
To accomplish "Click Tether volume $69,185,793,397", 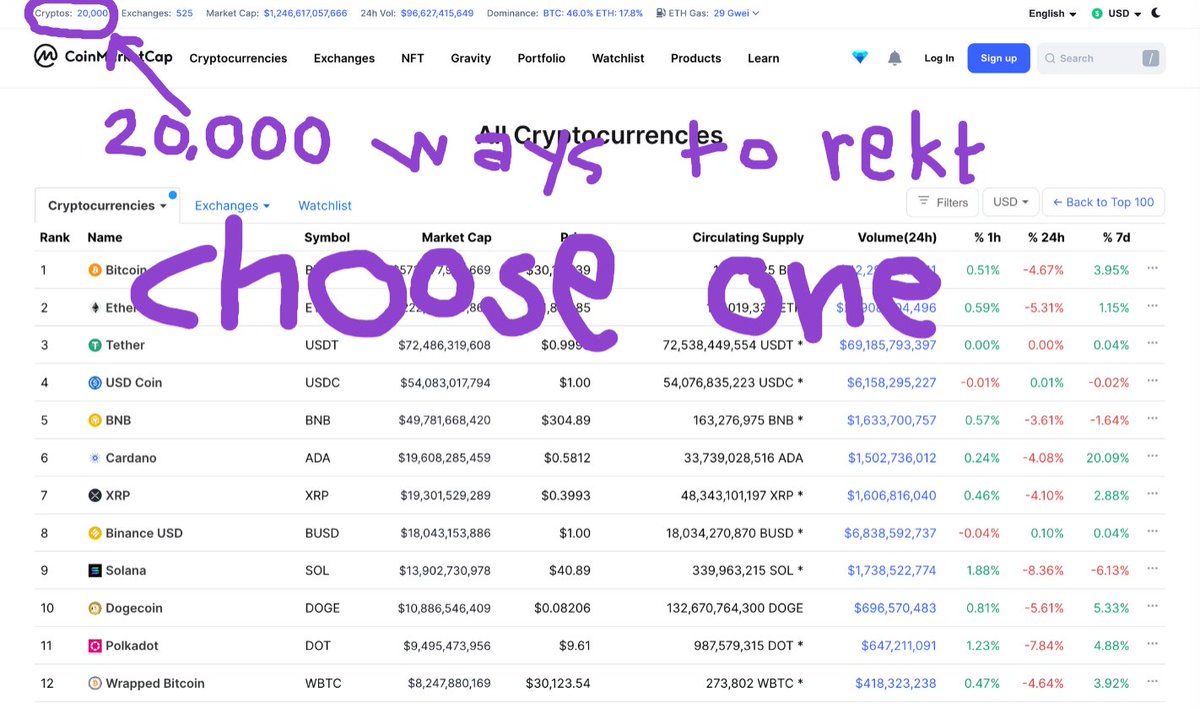I will tap(888, 345).
